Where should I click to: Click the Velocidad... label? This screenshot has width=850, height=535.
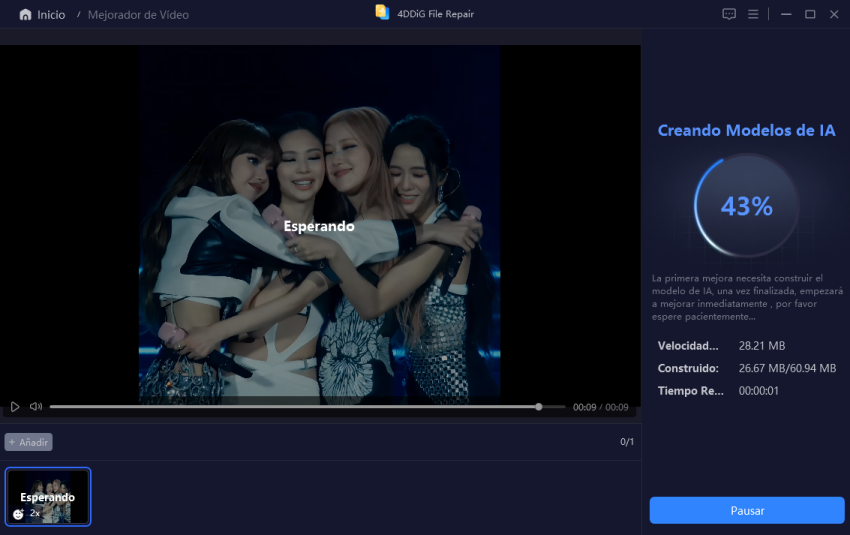tap(688, 346)
